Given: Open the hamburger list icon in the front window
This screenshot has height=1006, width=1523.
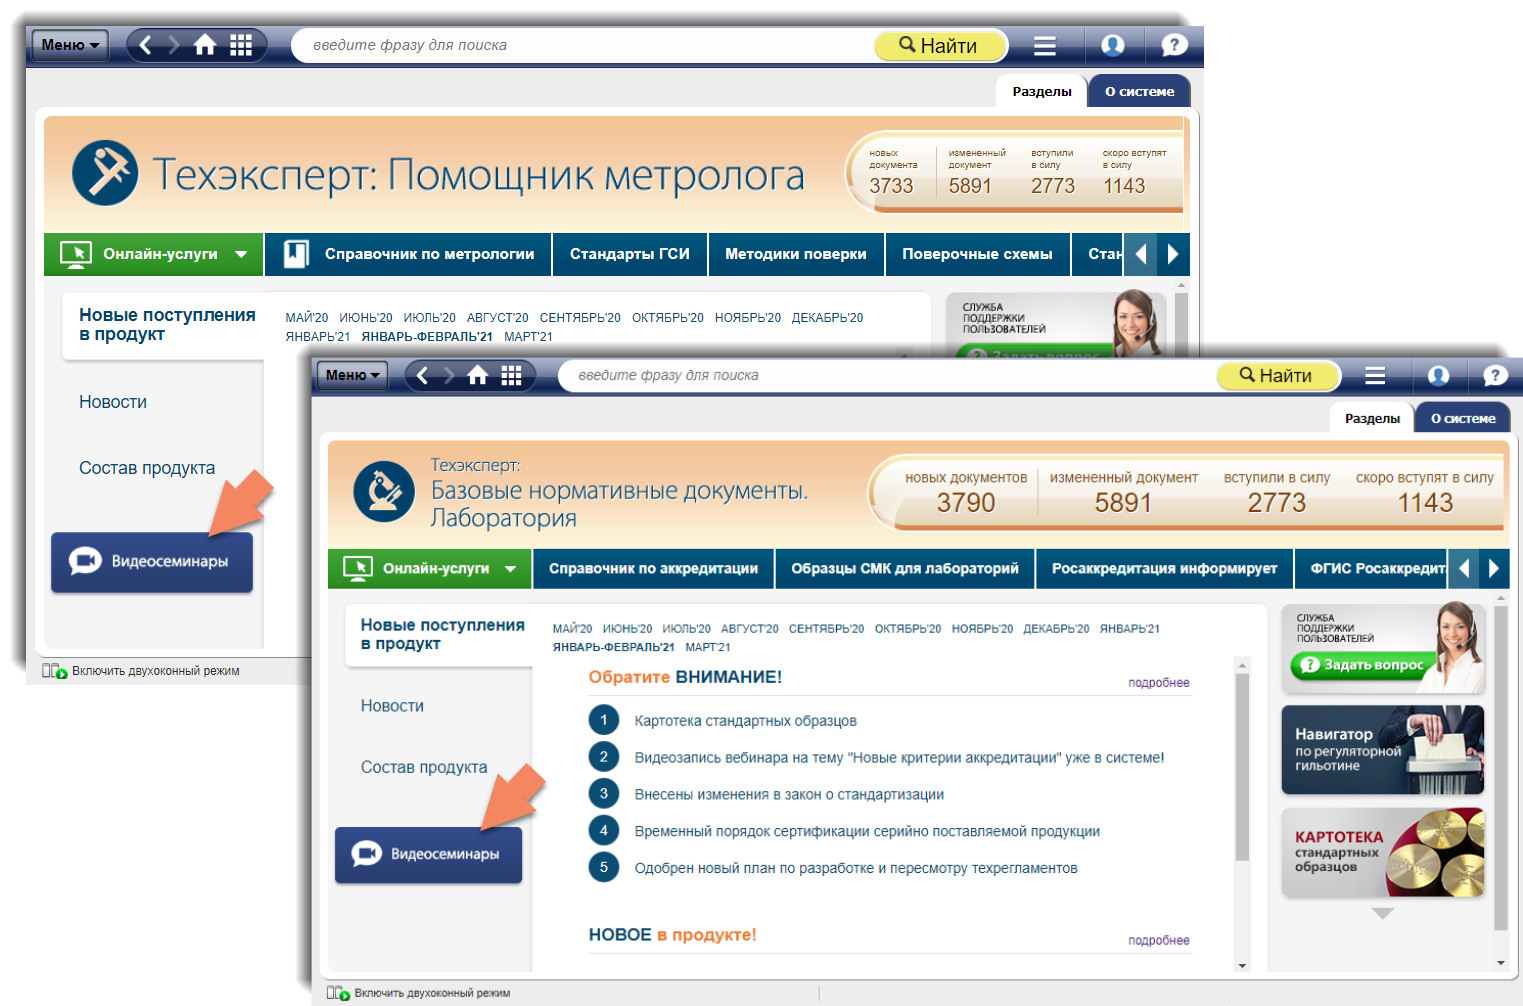Looking at the screenshot, I should 1375,375.
